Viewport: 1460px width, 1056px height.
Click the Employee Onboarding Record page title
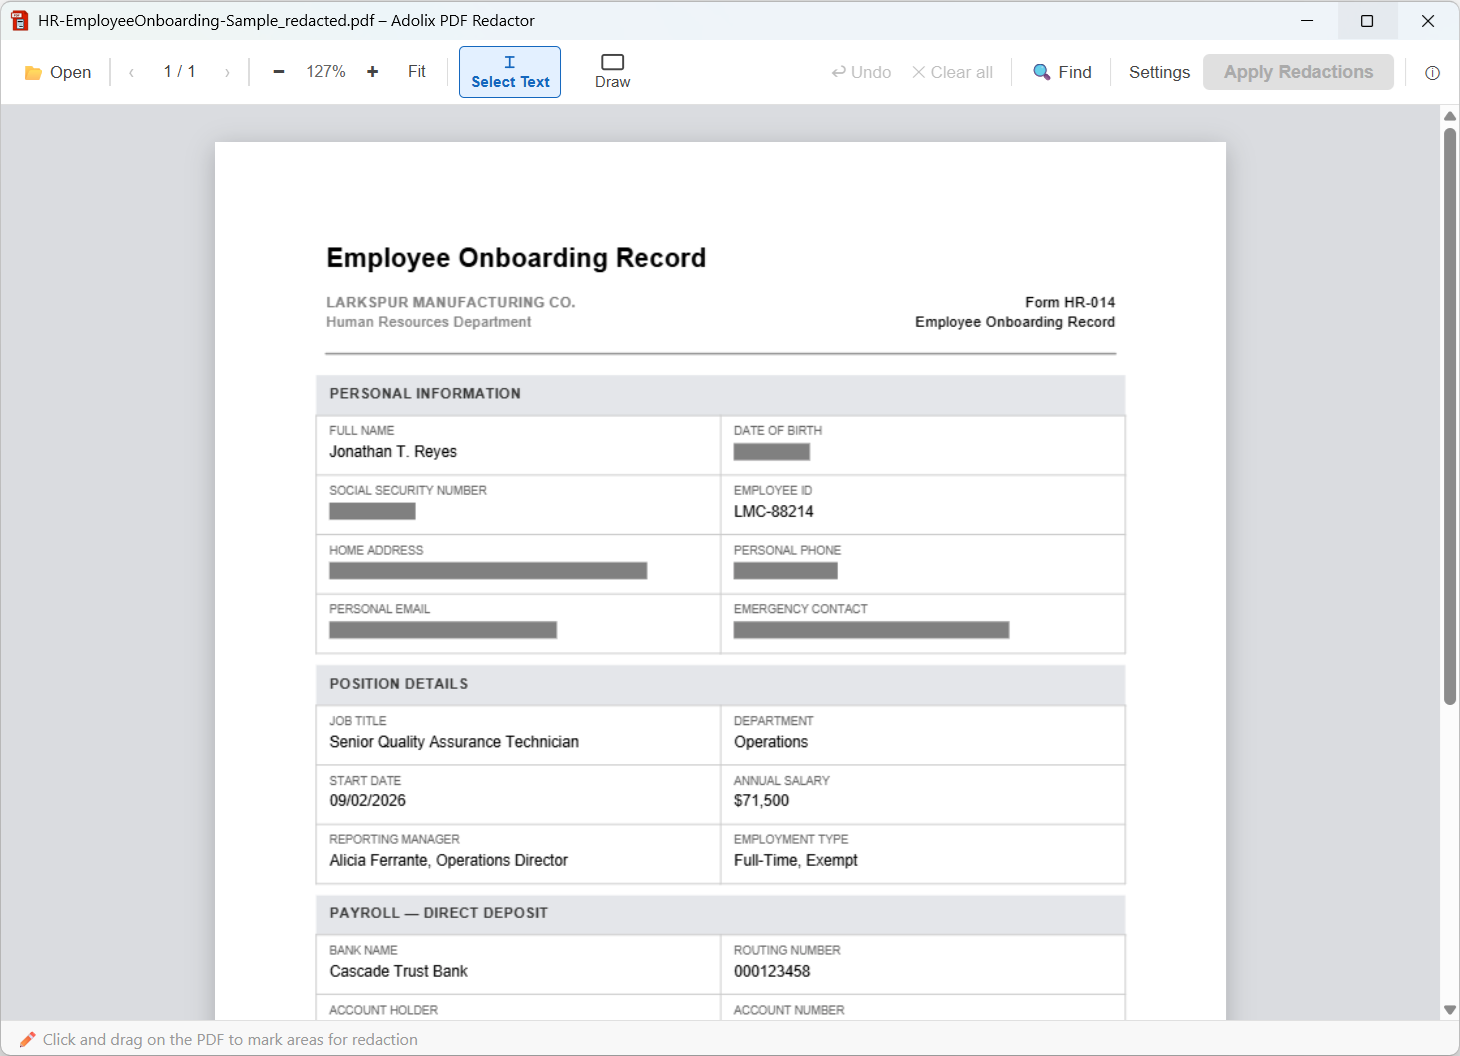coord(516,258)
